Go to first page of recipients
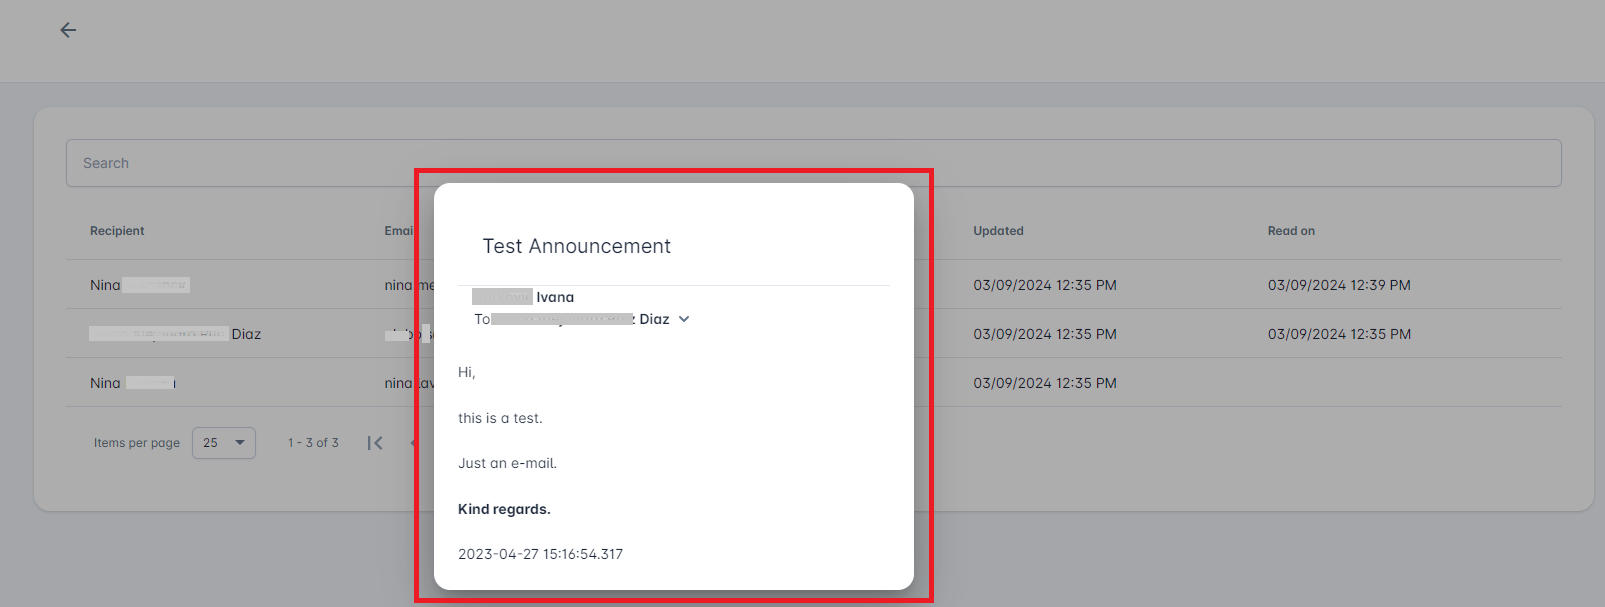 [375, 443]
